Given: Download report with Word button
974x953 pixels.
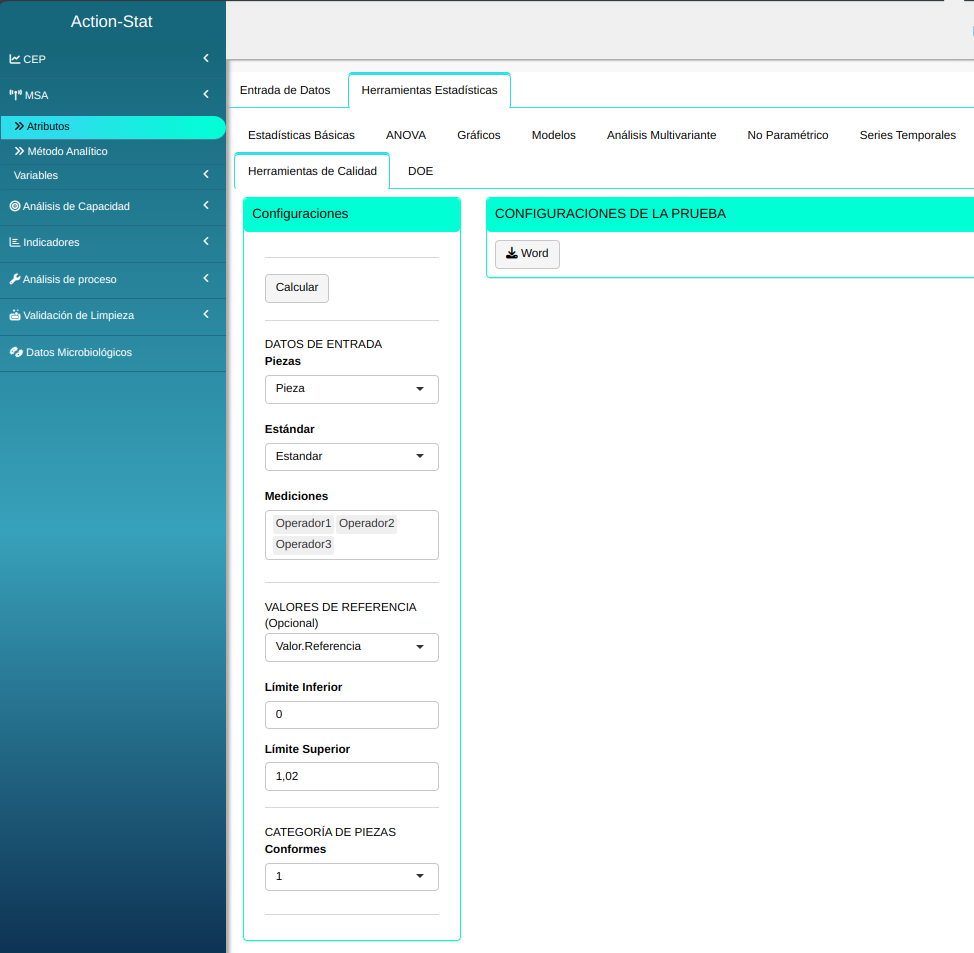Looking at the screenshot, I should [527, 254].
